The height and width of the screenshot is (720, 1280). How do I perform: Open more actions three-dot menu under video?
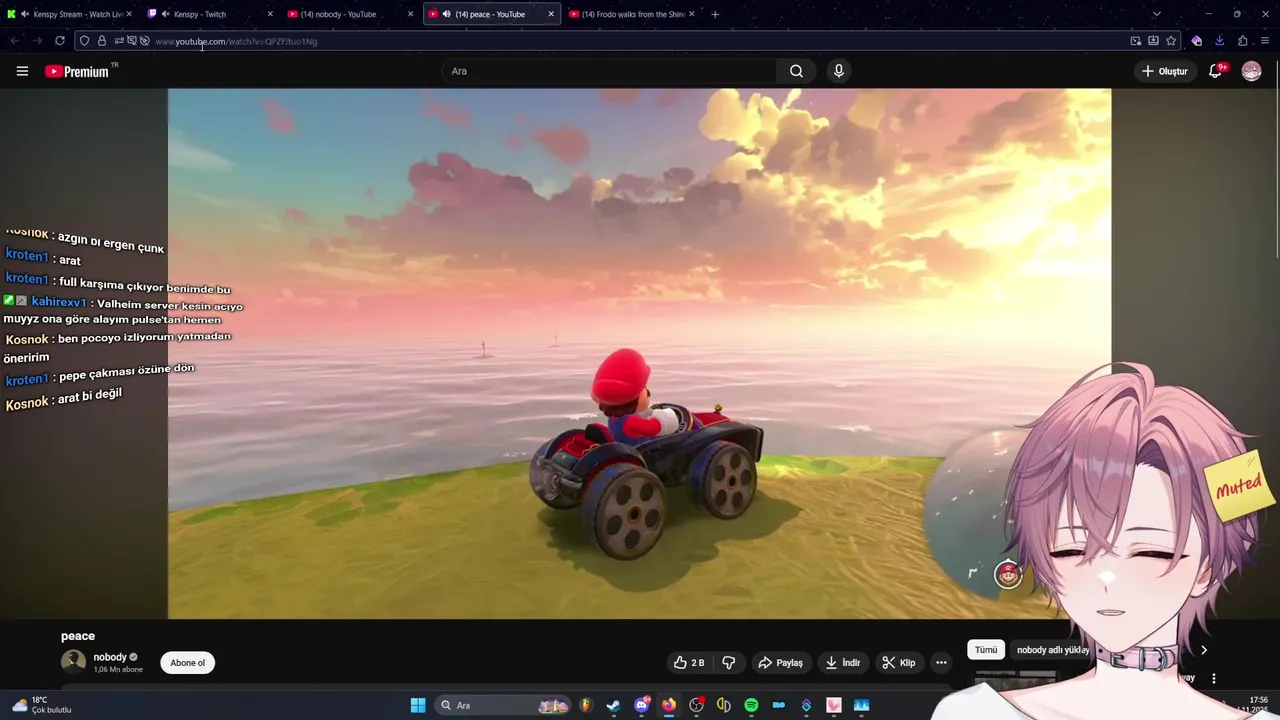coord(941,663)
